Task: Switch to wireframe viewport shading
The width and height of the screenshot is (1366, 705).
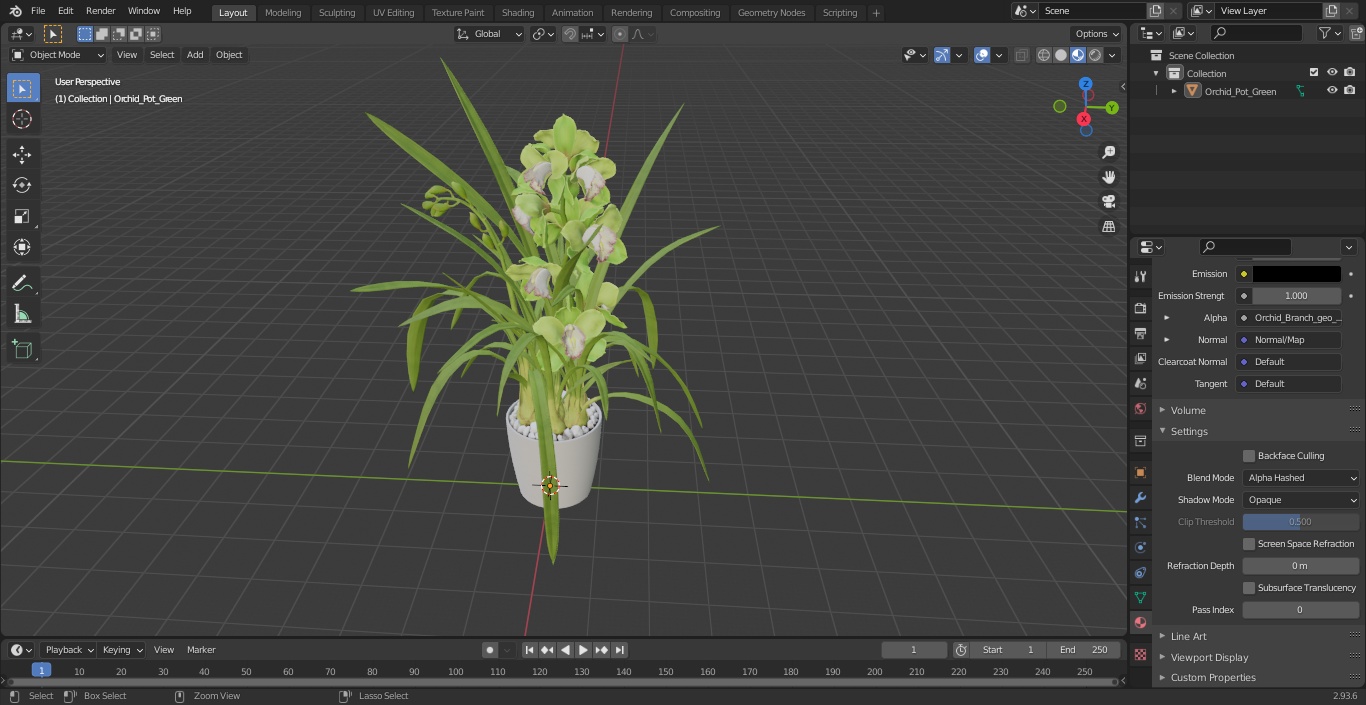Action: click(1044, 55)
